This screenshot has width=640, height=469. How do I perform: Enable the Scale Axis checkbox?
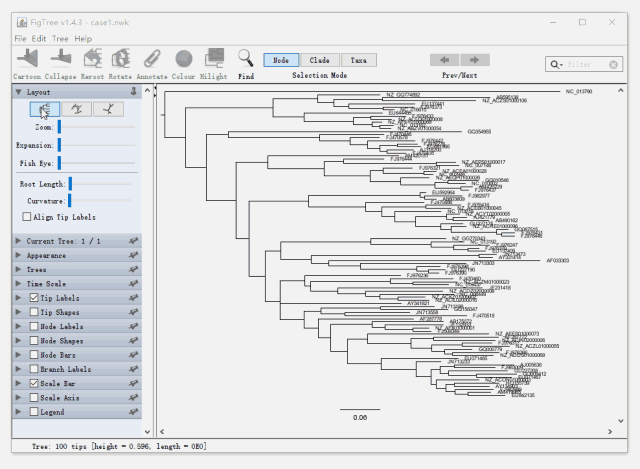pyautogui.click(x=34, y=398)
